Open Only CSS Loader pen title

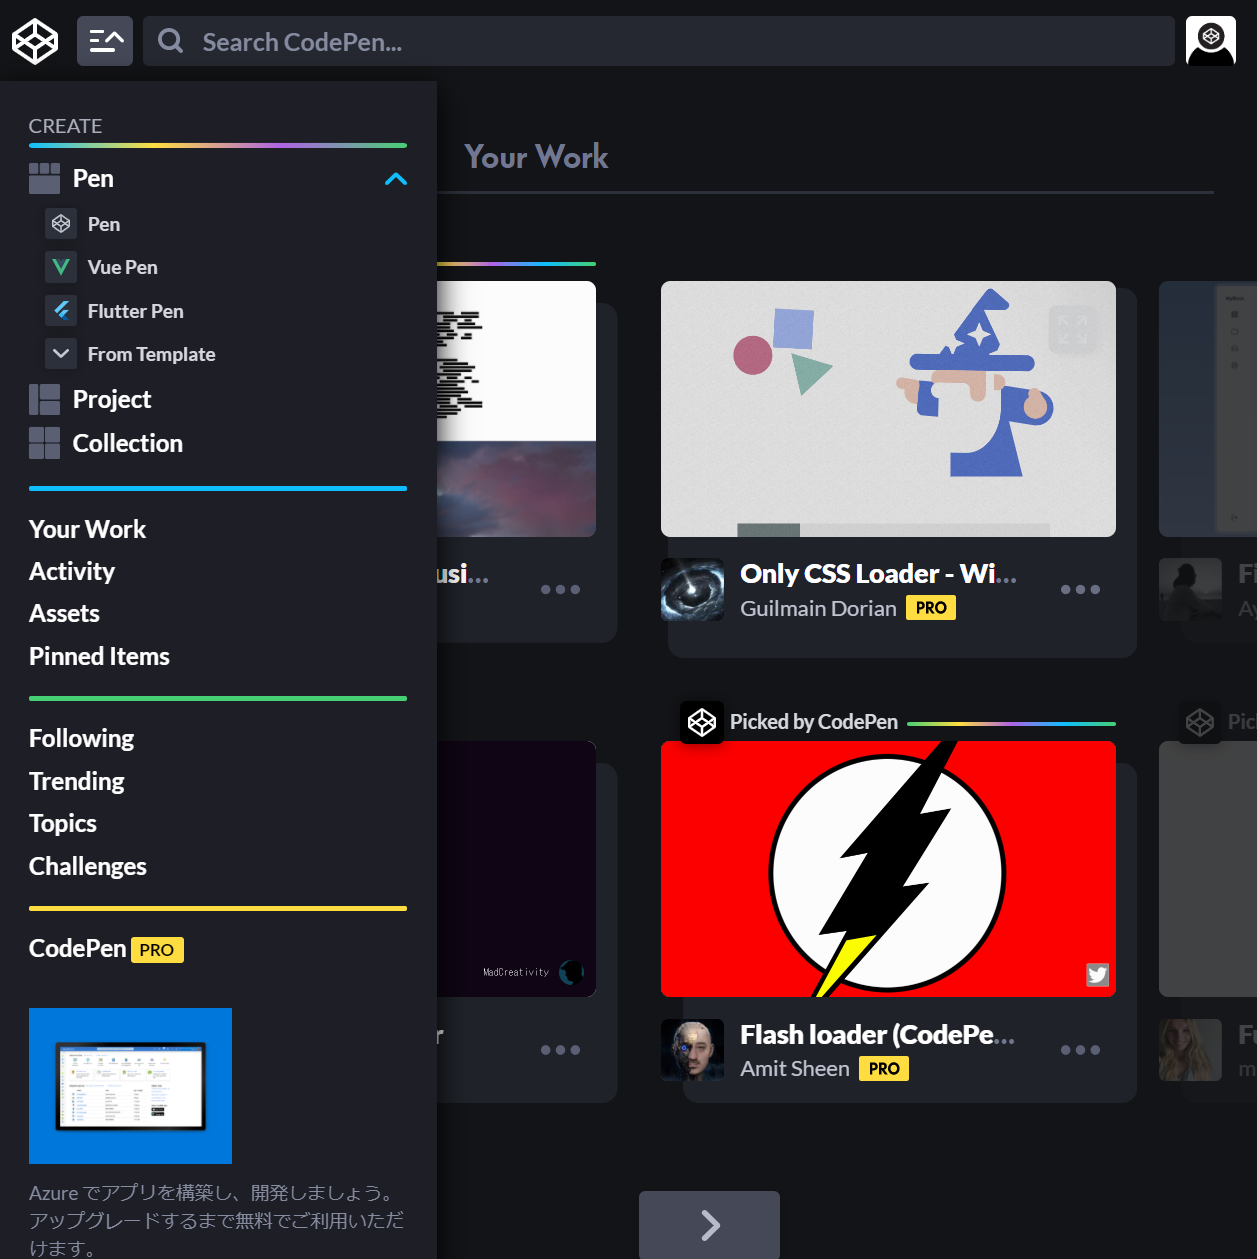878,574
